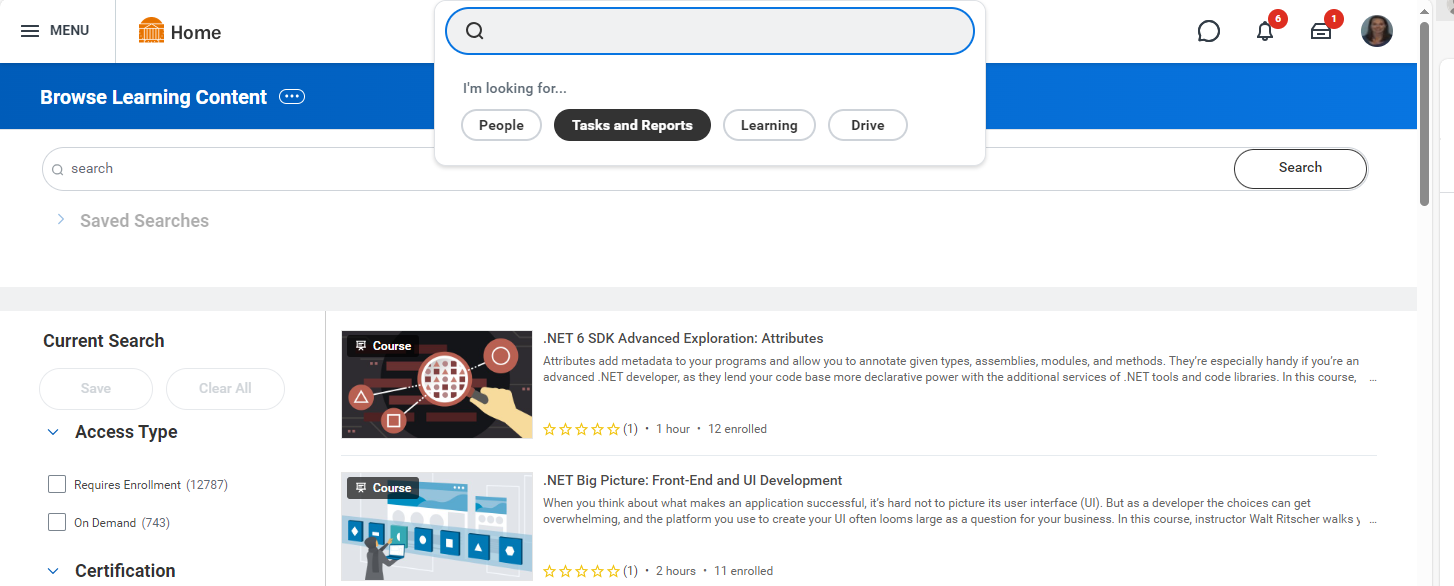Open the inbox tray icon

(1321, 32)
